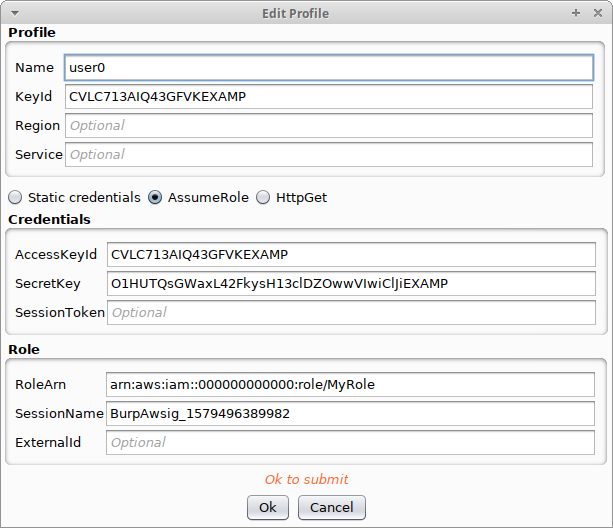
Task: Click the SessionToken label
Action: point(60,312)
